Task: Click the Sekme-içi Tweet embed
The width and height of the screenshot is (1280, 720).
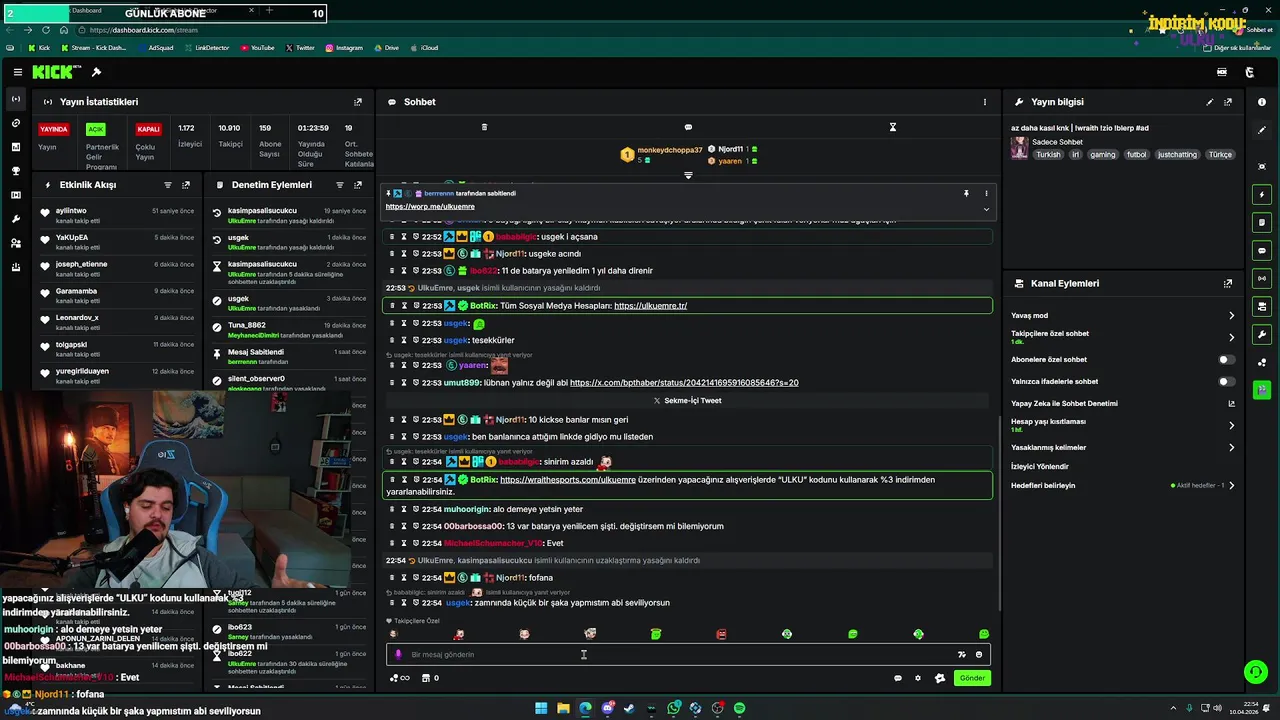Action: click(687, 401)
